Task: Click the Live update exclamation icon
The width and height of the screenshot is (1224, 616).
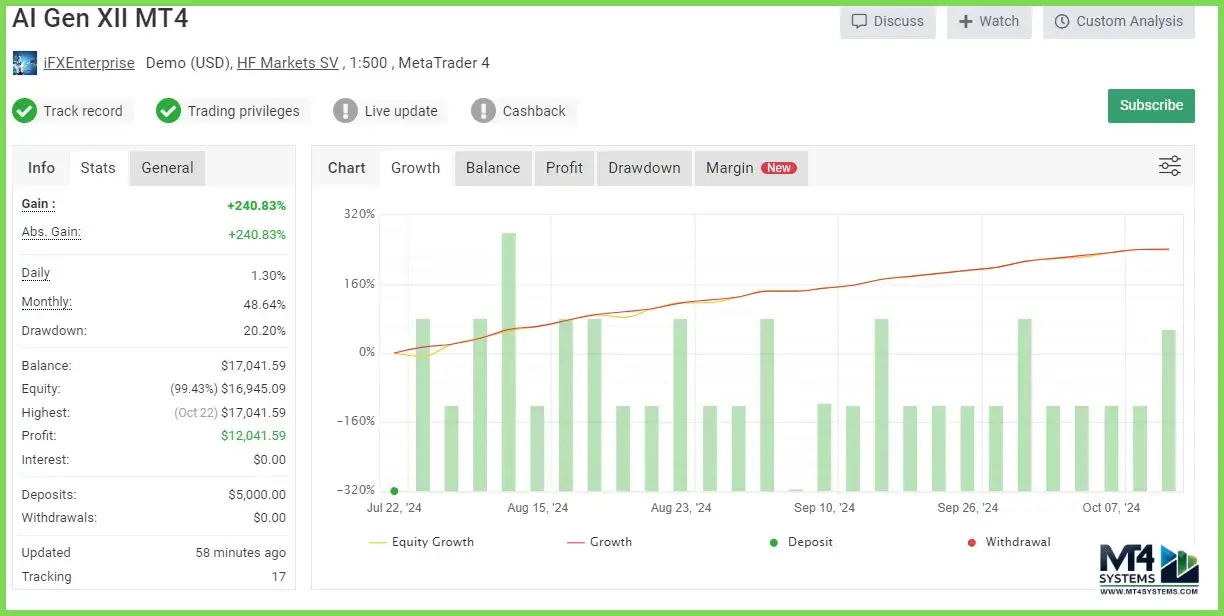Action: (346, 111)
